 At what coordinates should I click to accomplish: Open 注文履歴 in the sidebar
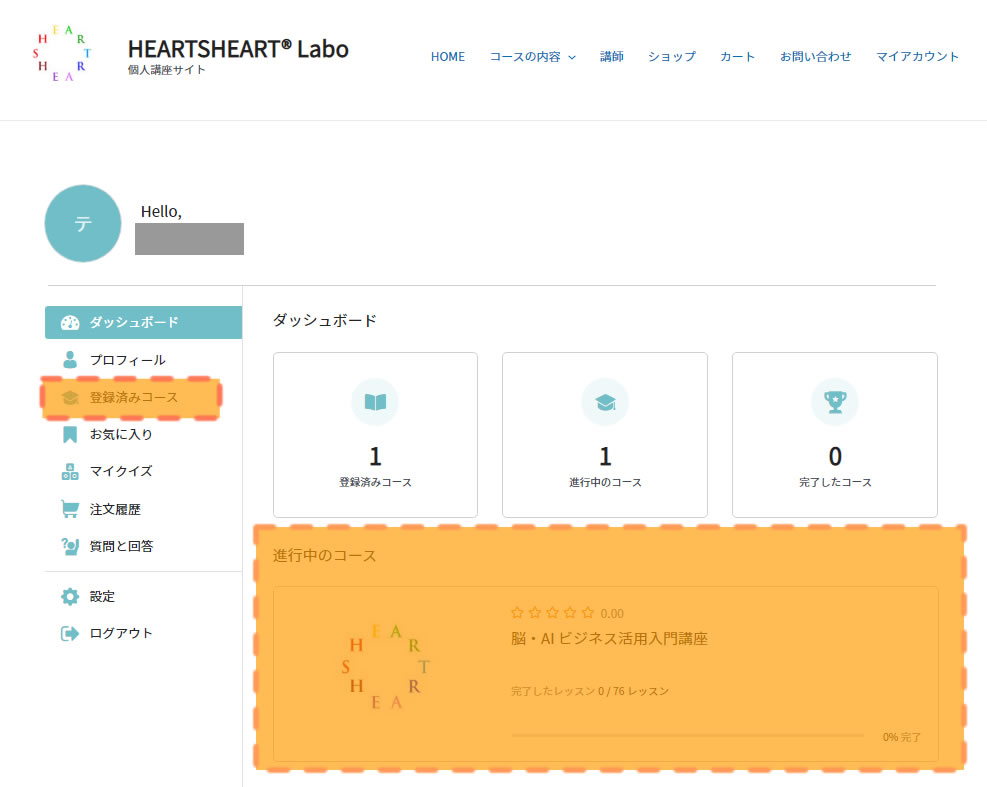pyautogui.click(x=115, y=509)
